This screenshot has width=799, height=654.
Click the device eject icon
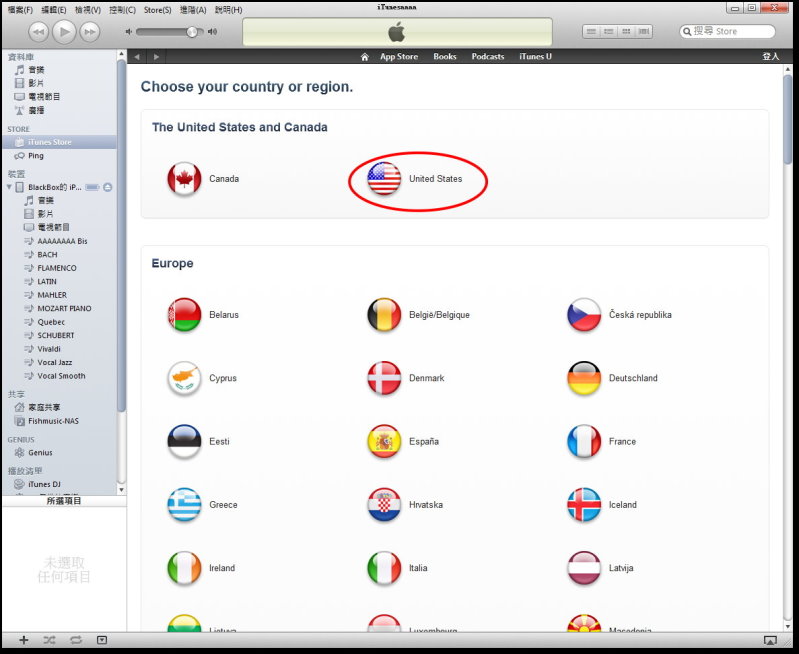[x=108, y=187]
